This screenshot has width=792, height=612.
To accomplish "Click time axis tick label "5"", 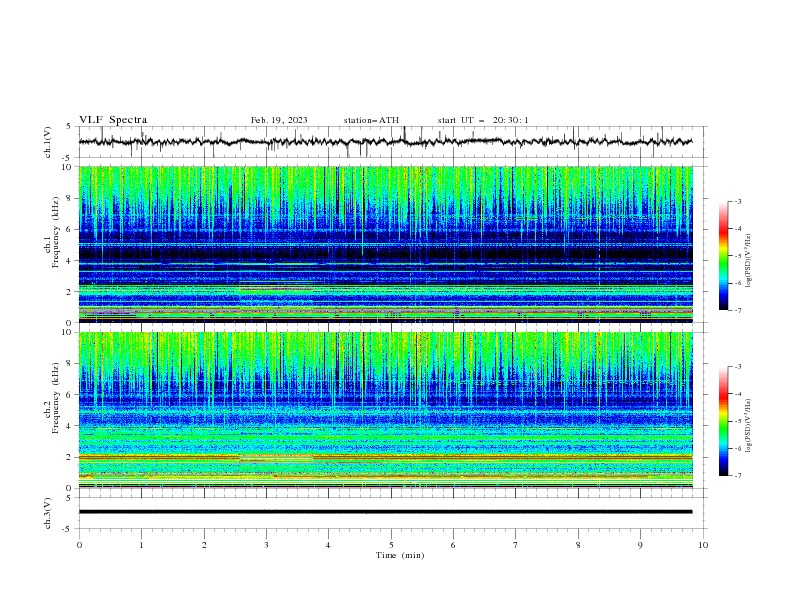I will pyautogui.click(x=391, y=545).
